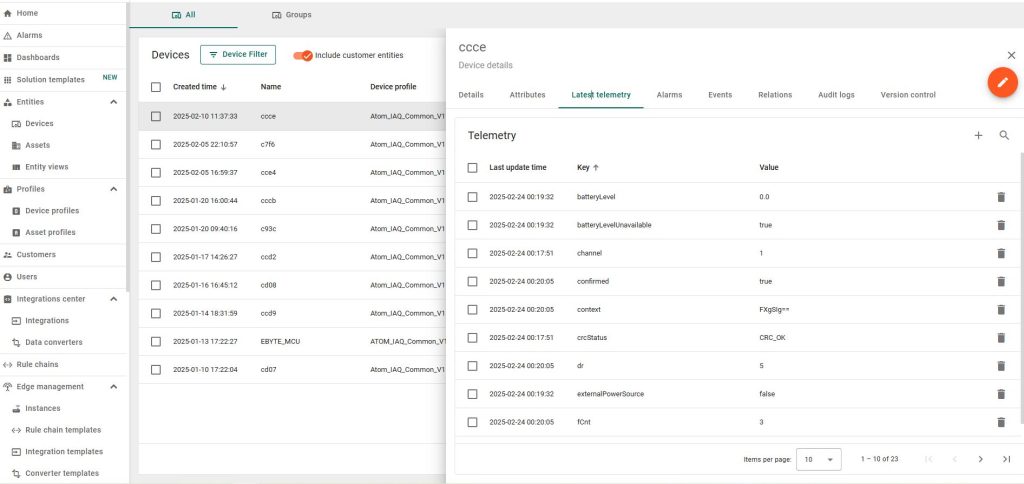The image size is (1024, 484).
Task: Click the add telemetry plus icon
Action: [x=978, y=135]
